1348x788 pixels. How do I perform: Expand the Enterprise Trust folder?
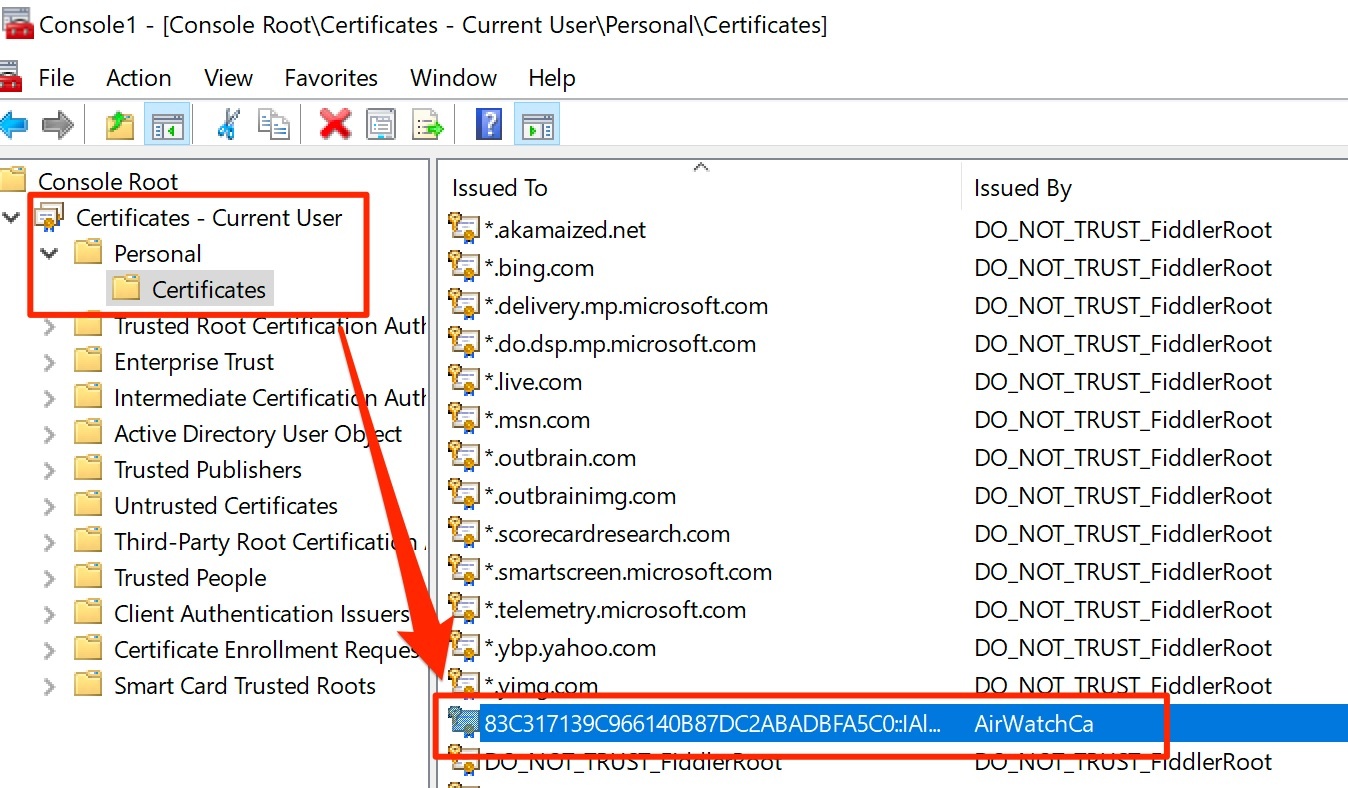pos(49,362)
